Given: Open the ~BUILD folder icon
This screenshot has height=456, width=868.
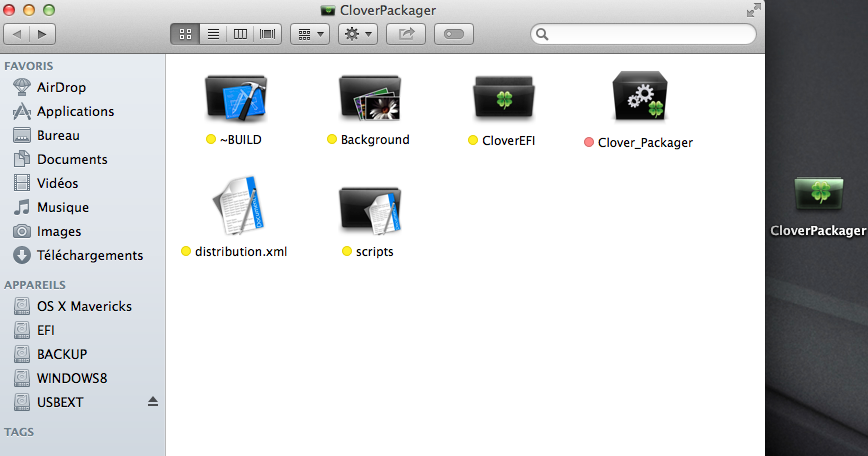Looking at the screenshot, I should [x=236, y=99].
